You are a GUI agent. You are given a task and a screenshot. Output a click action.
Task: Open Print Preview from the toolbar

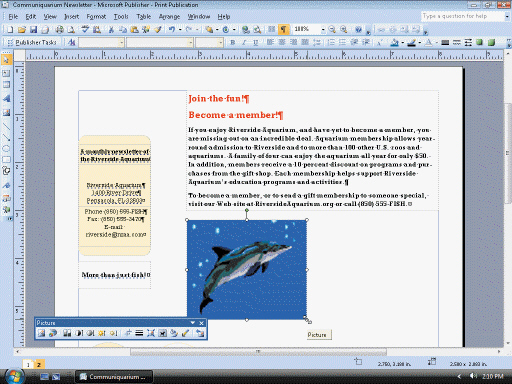[x=71, y=30]
